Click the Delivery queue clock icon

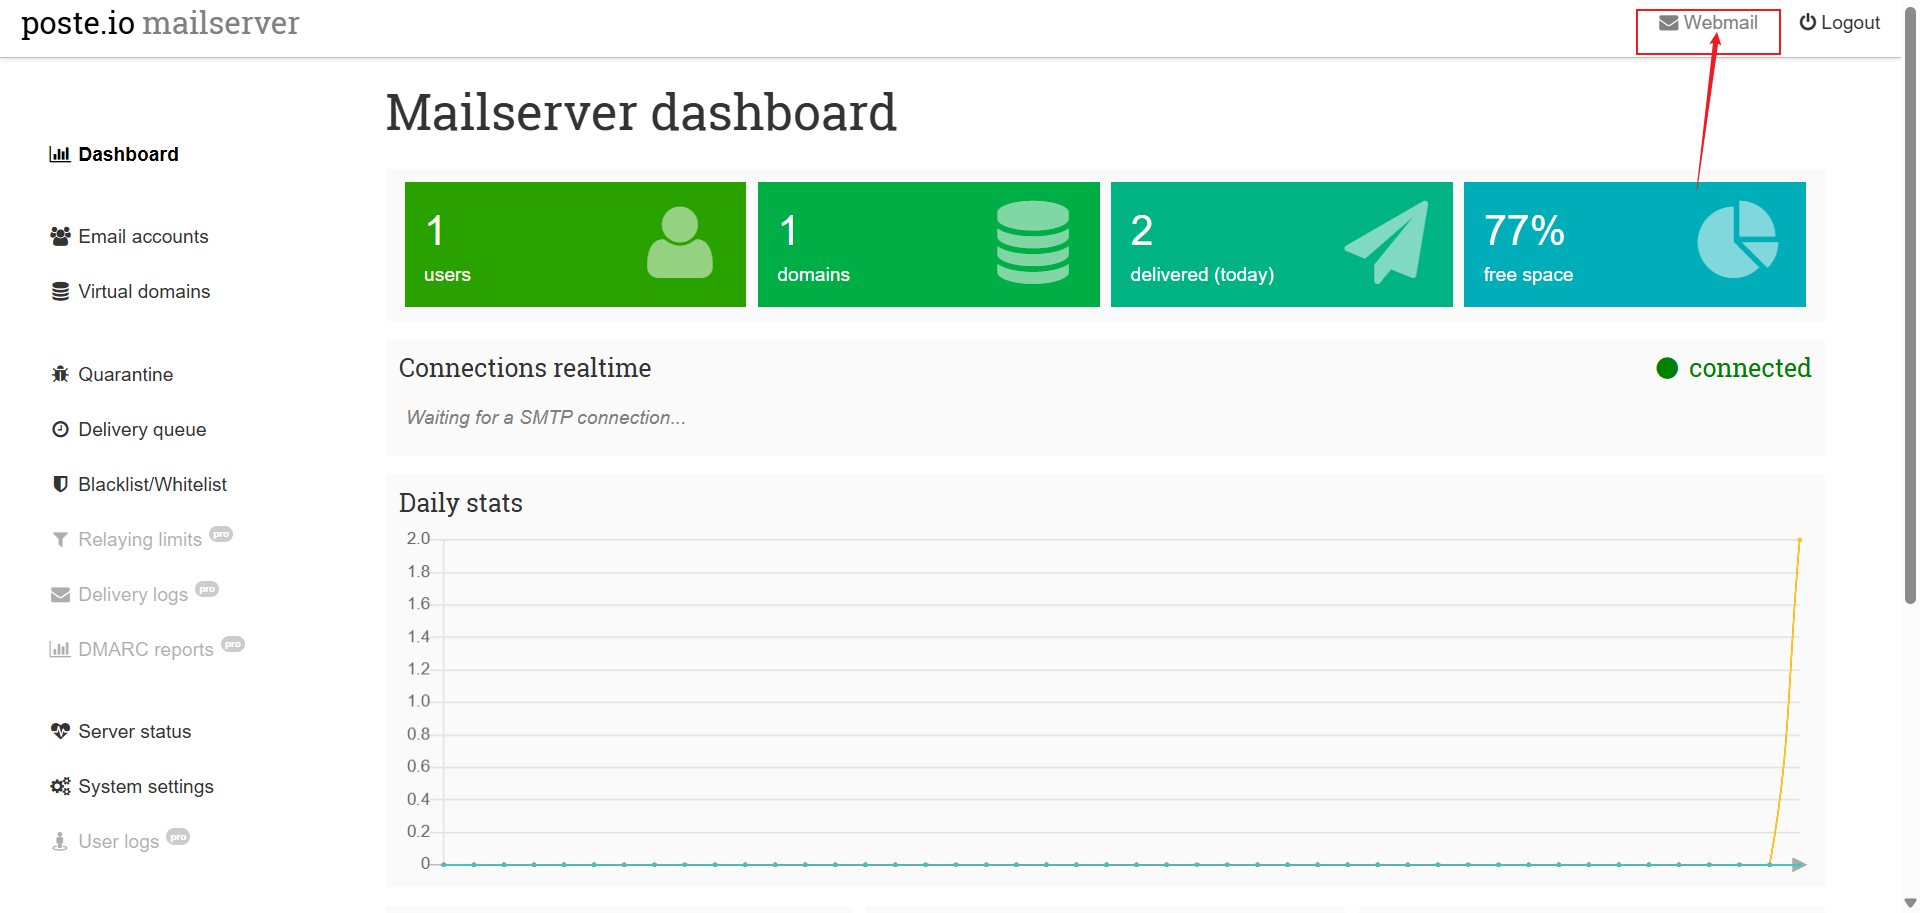point(60,429)
